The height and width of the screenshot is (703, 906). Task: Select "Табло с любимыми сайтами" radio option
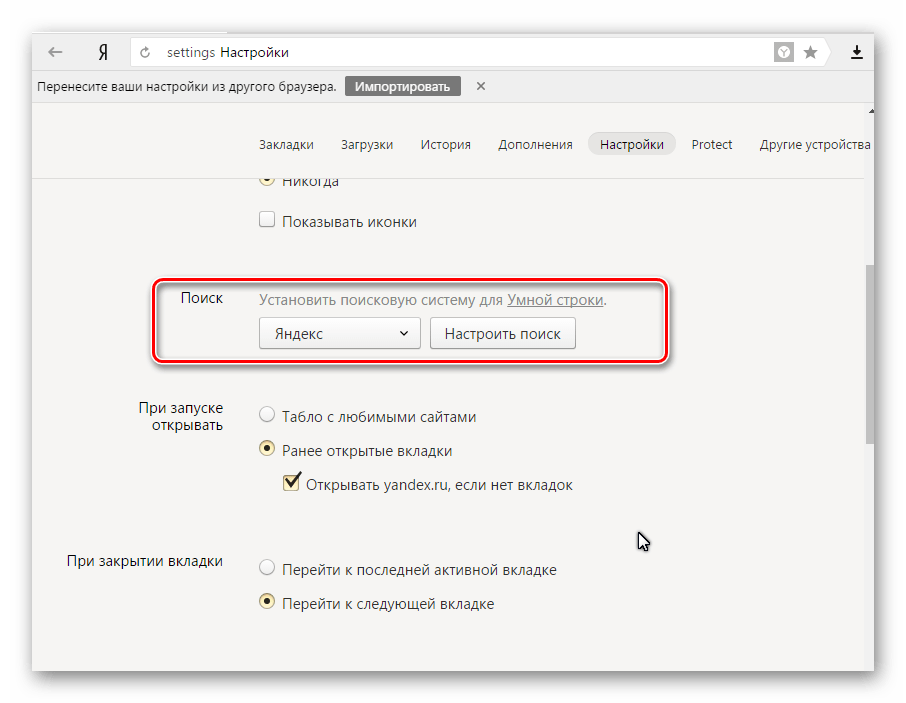point(267,416)
